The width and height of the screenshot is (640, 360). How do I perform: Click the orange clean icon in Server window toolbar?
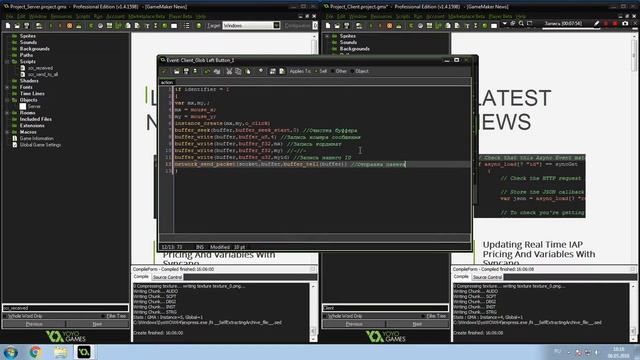(x=69, y=26)
